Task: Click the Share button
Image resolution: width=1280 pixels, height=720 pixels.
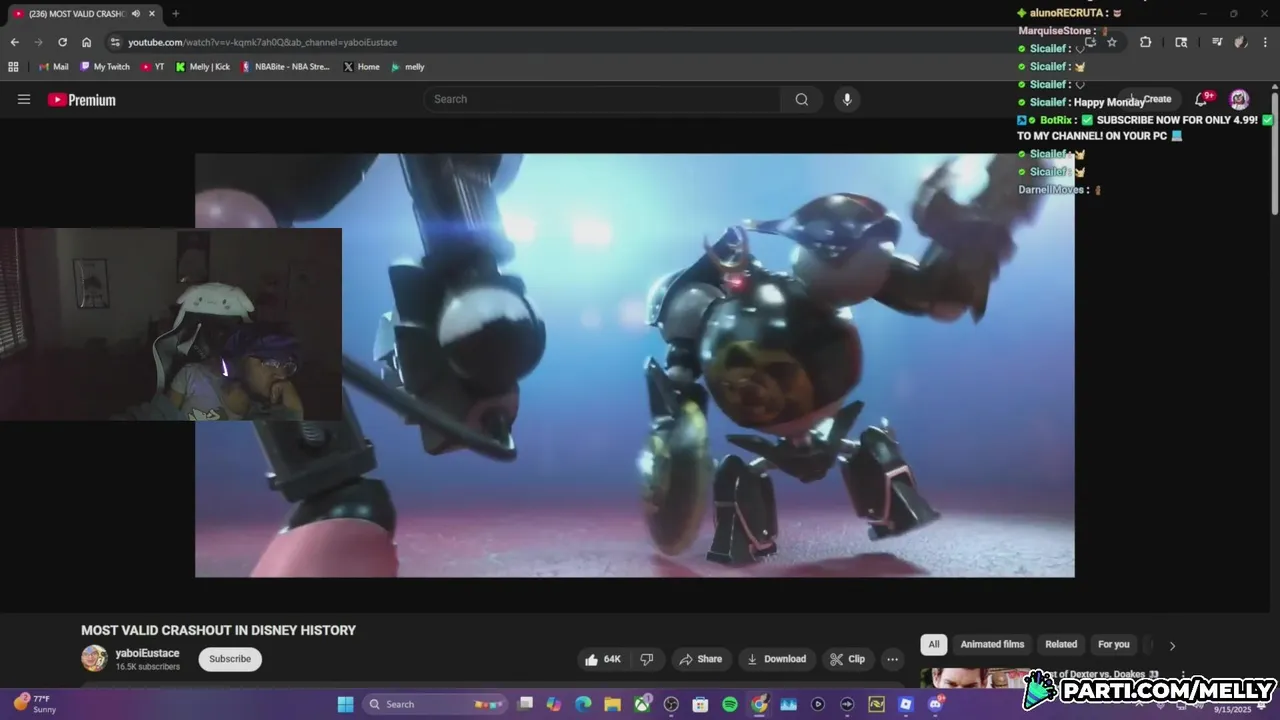Action: coord(700,659)
